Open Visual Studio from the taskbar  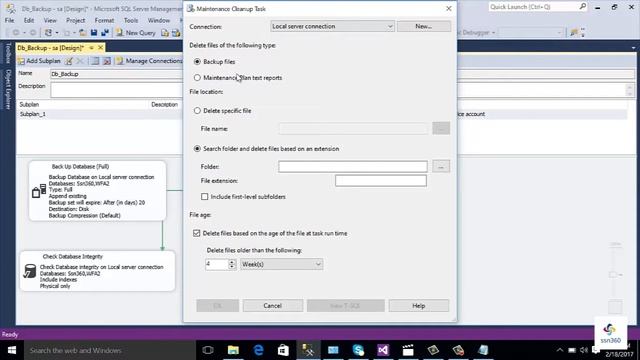(x=383, y=350)
